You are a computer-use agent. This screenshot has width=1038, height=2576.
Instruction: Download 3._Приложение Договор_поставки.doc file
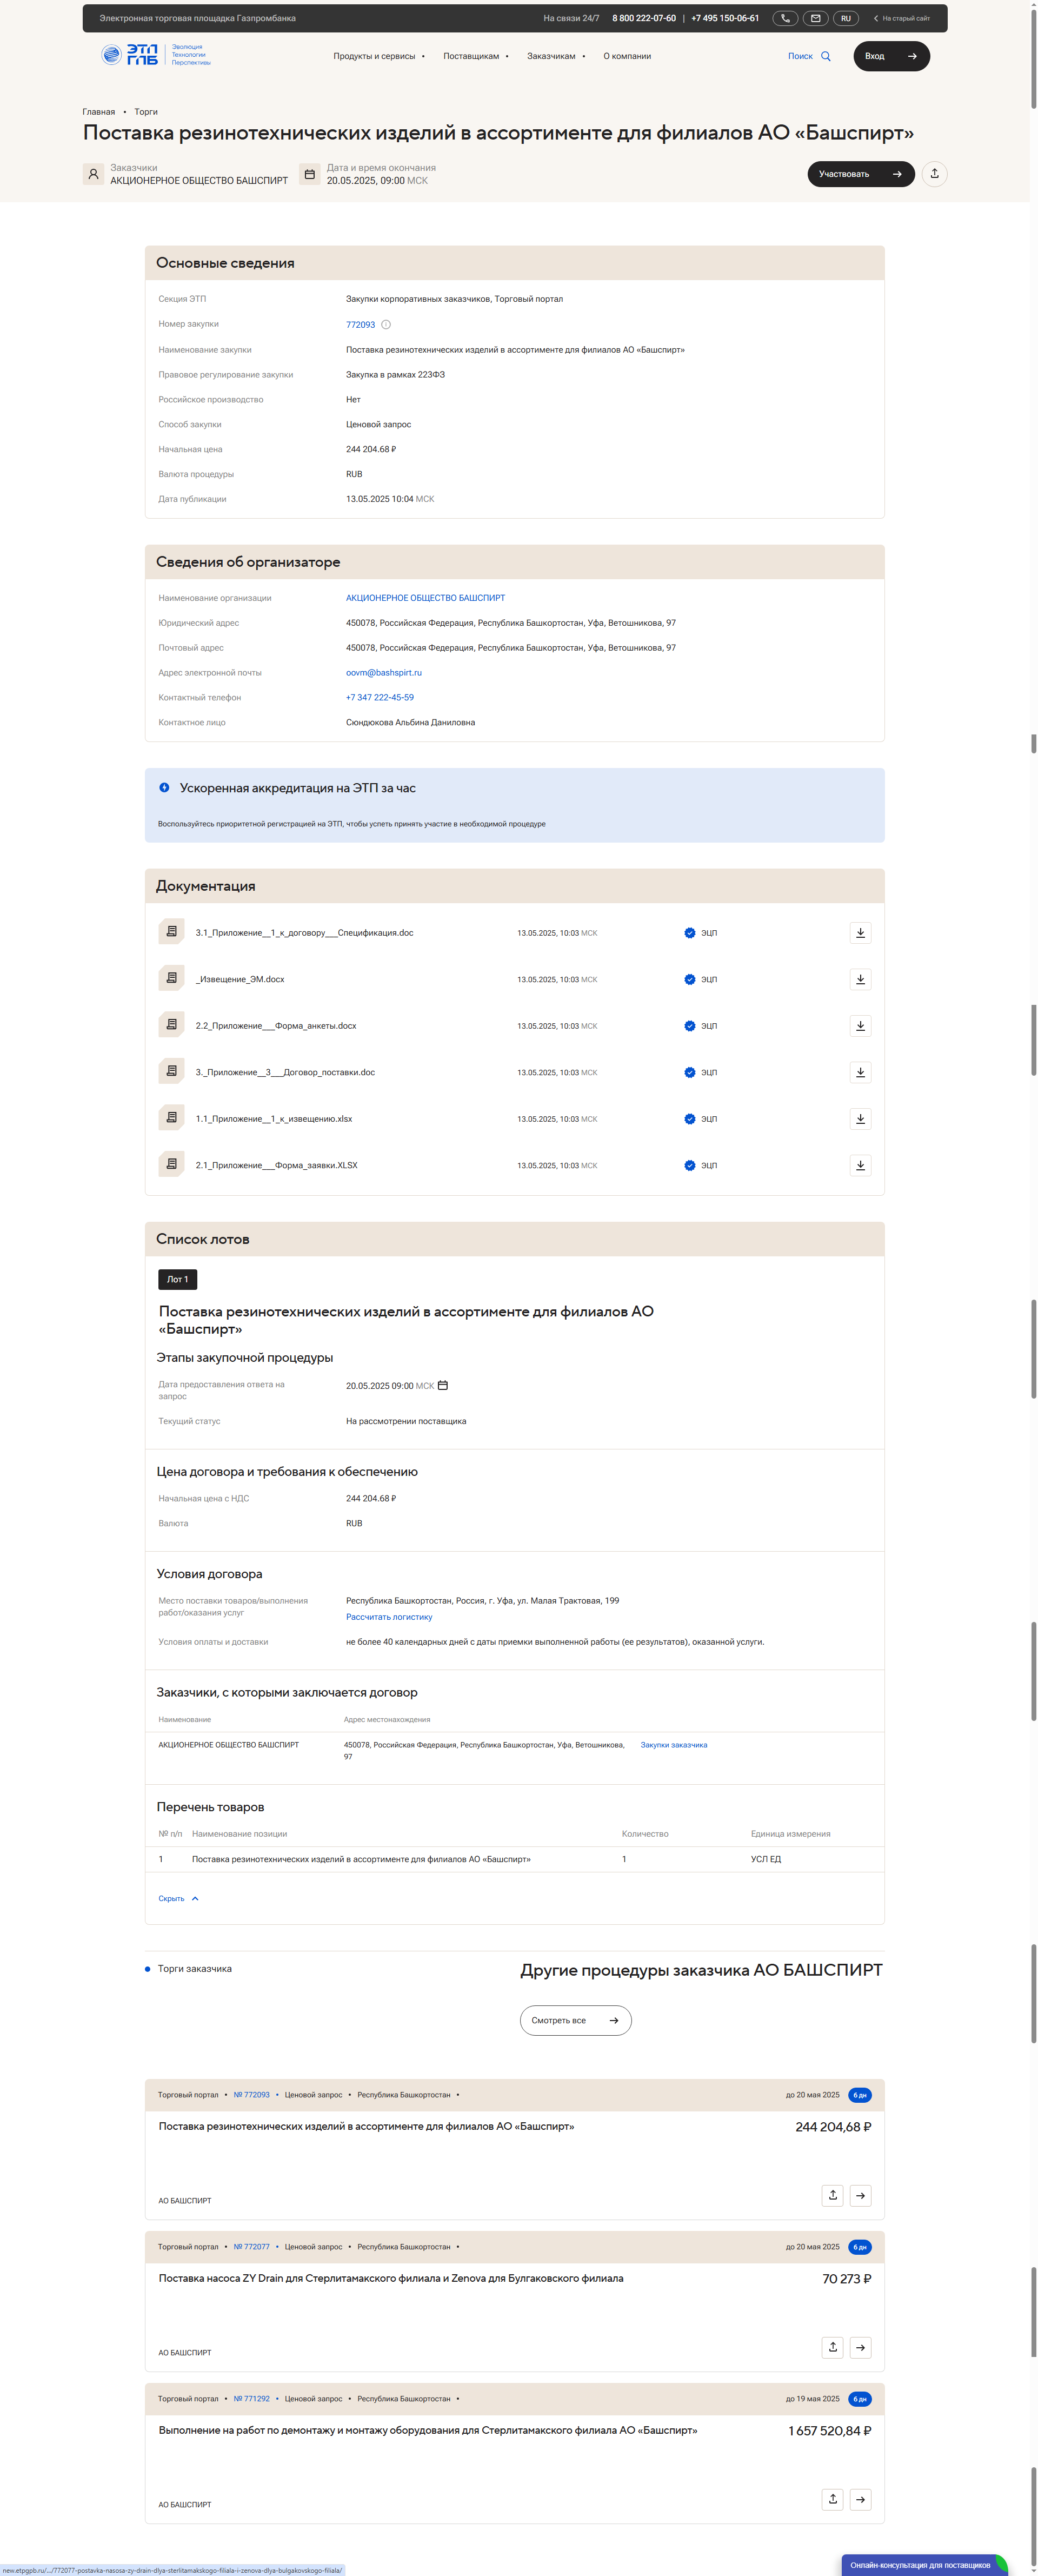(x=860, y=1072)
